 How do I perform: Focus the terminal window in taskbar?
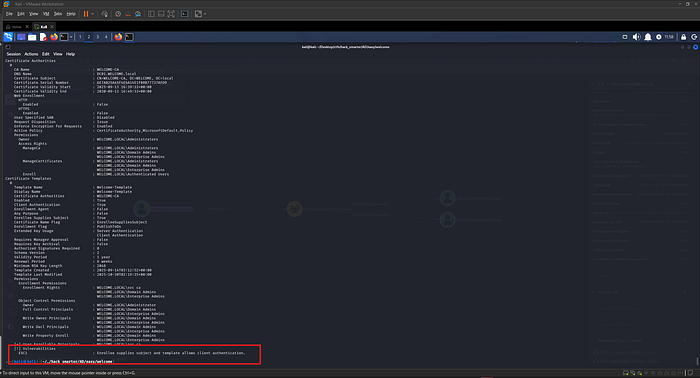[129, 37]
